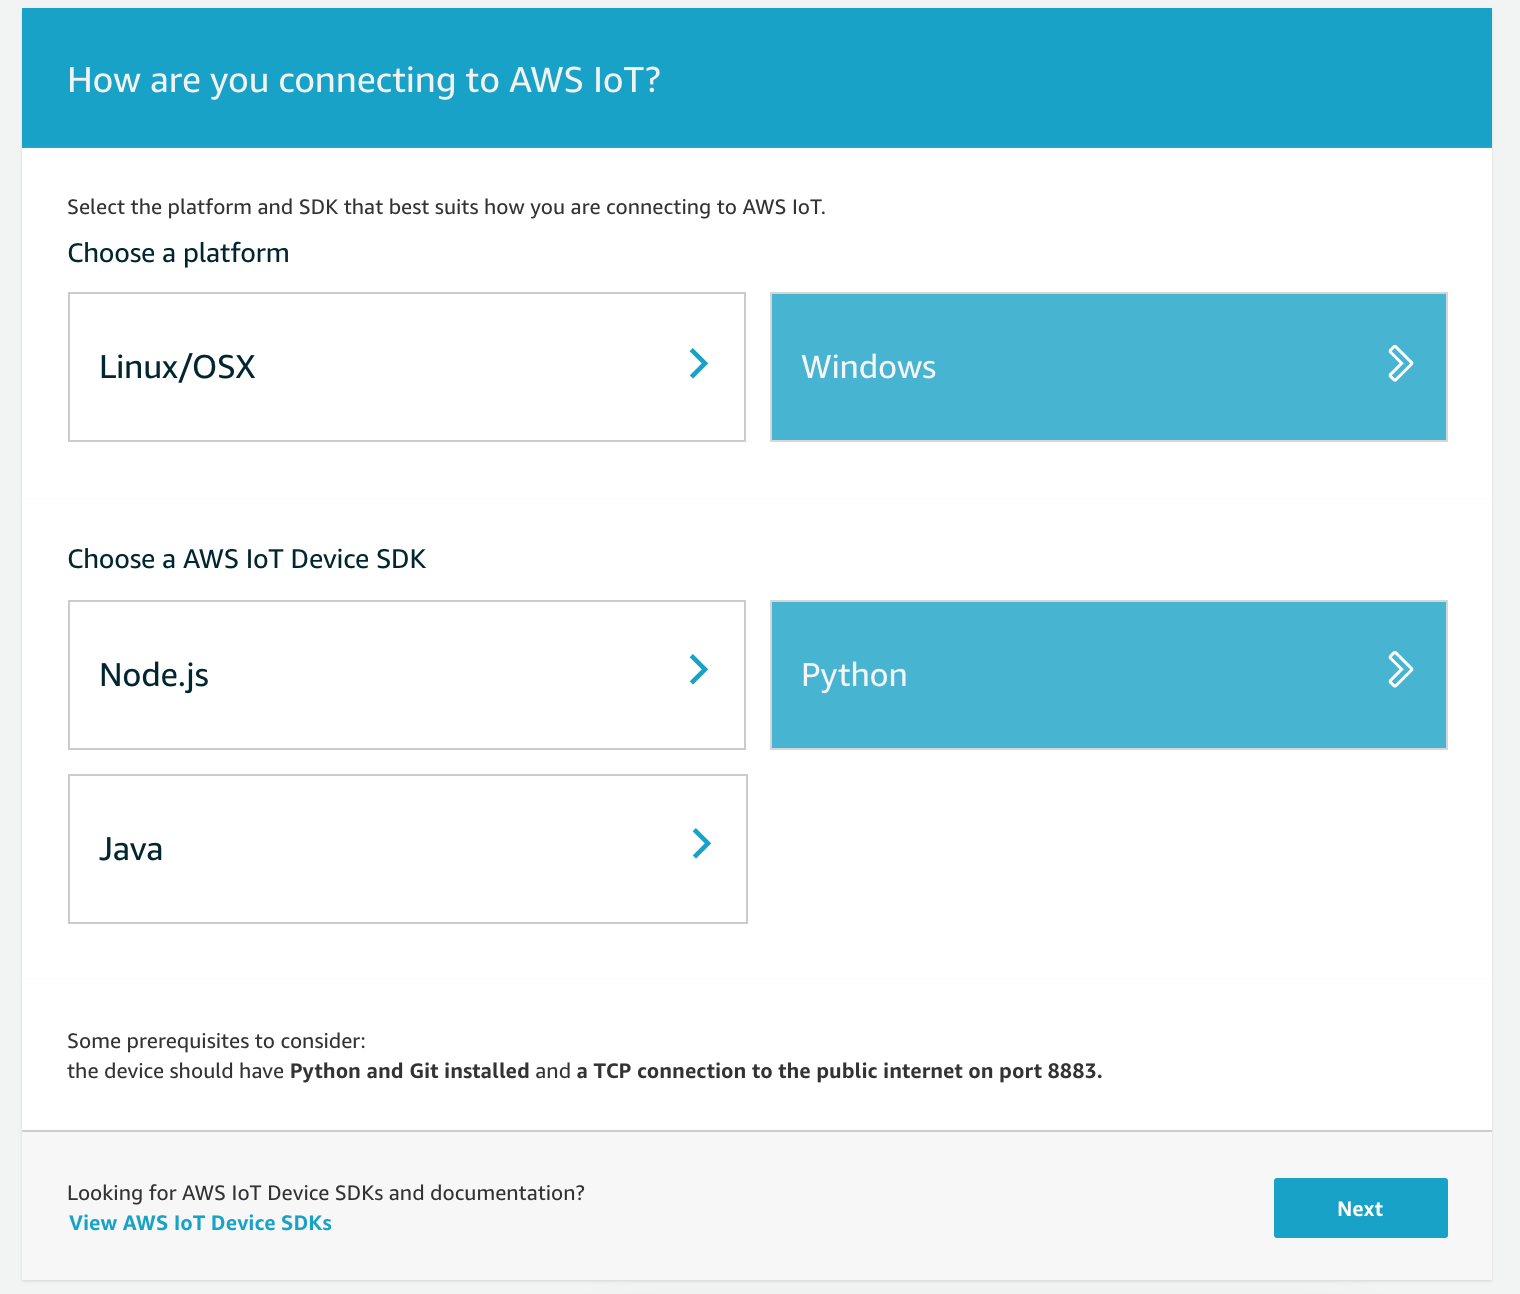Click the chevron arrow on Java card
Image resolution: width=1520 pixels, height=1294 pixels.
pyautogui.click(x=702, y=844)
